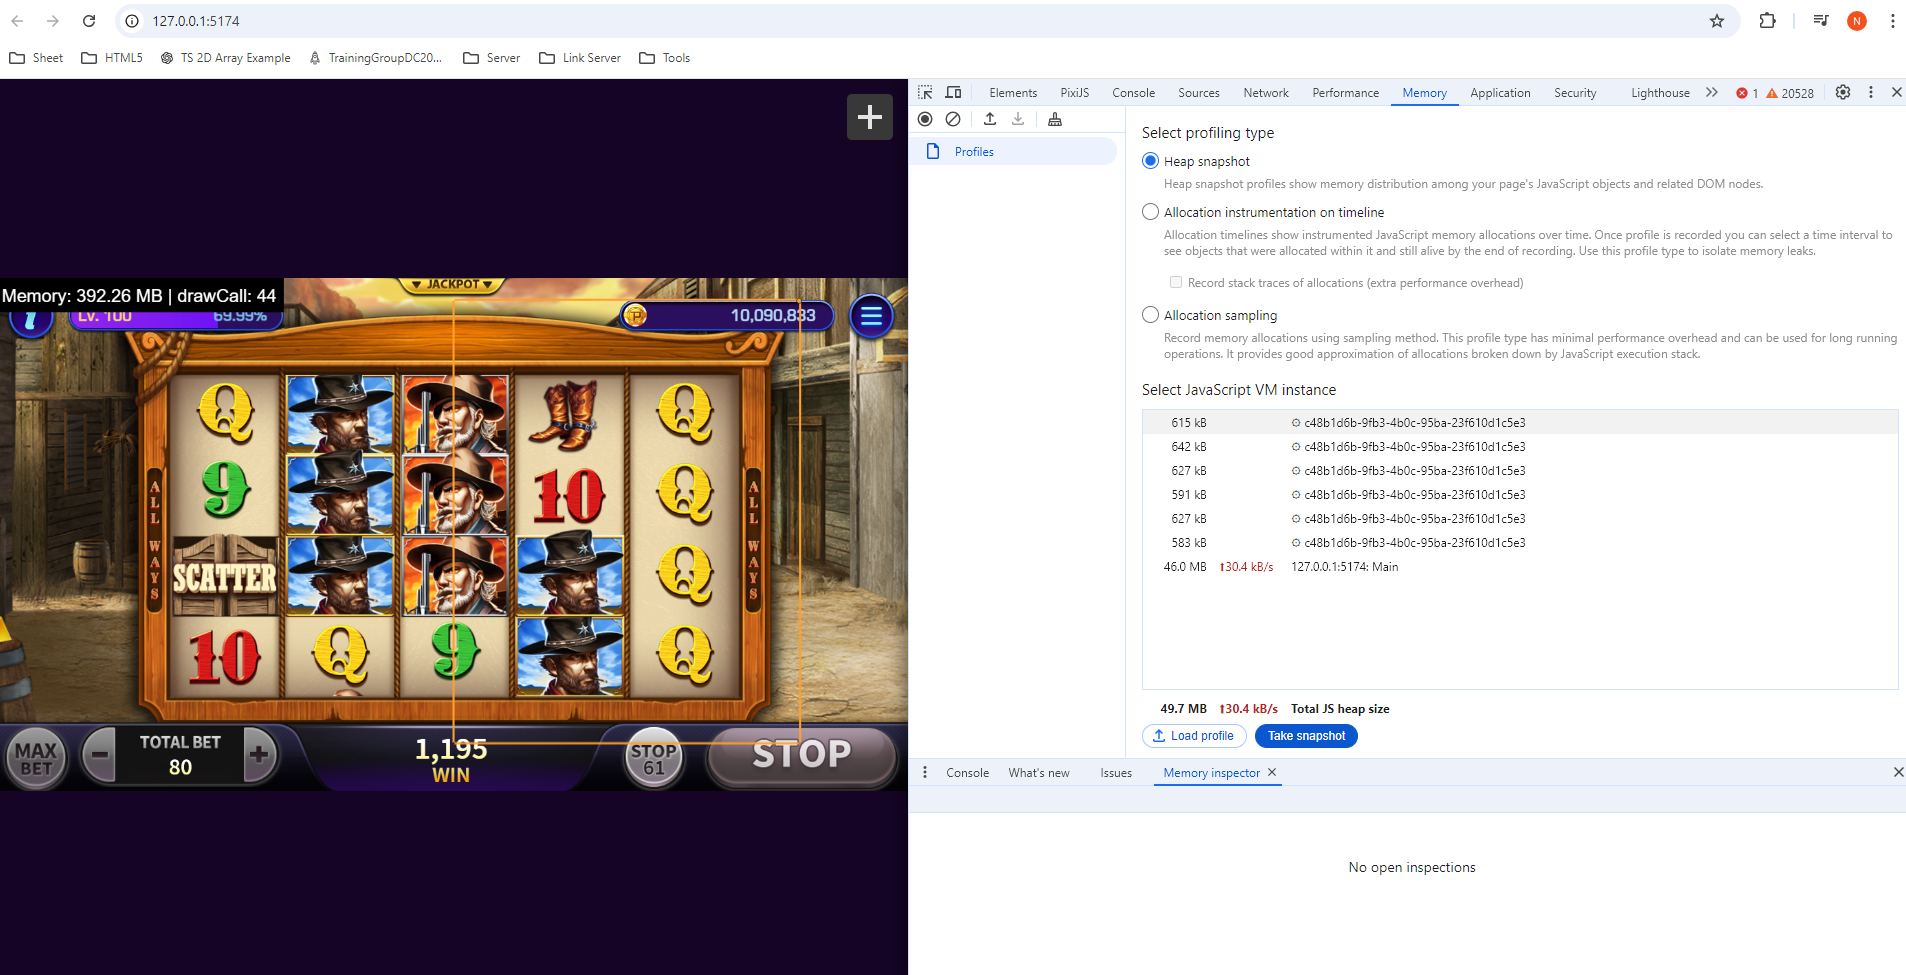
Task: Open the Tools bookmarks folder
Action: (x=664, y=58)
